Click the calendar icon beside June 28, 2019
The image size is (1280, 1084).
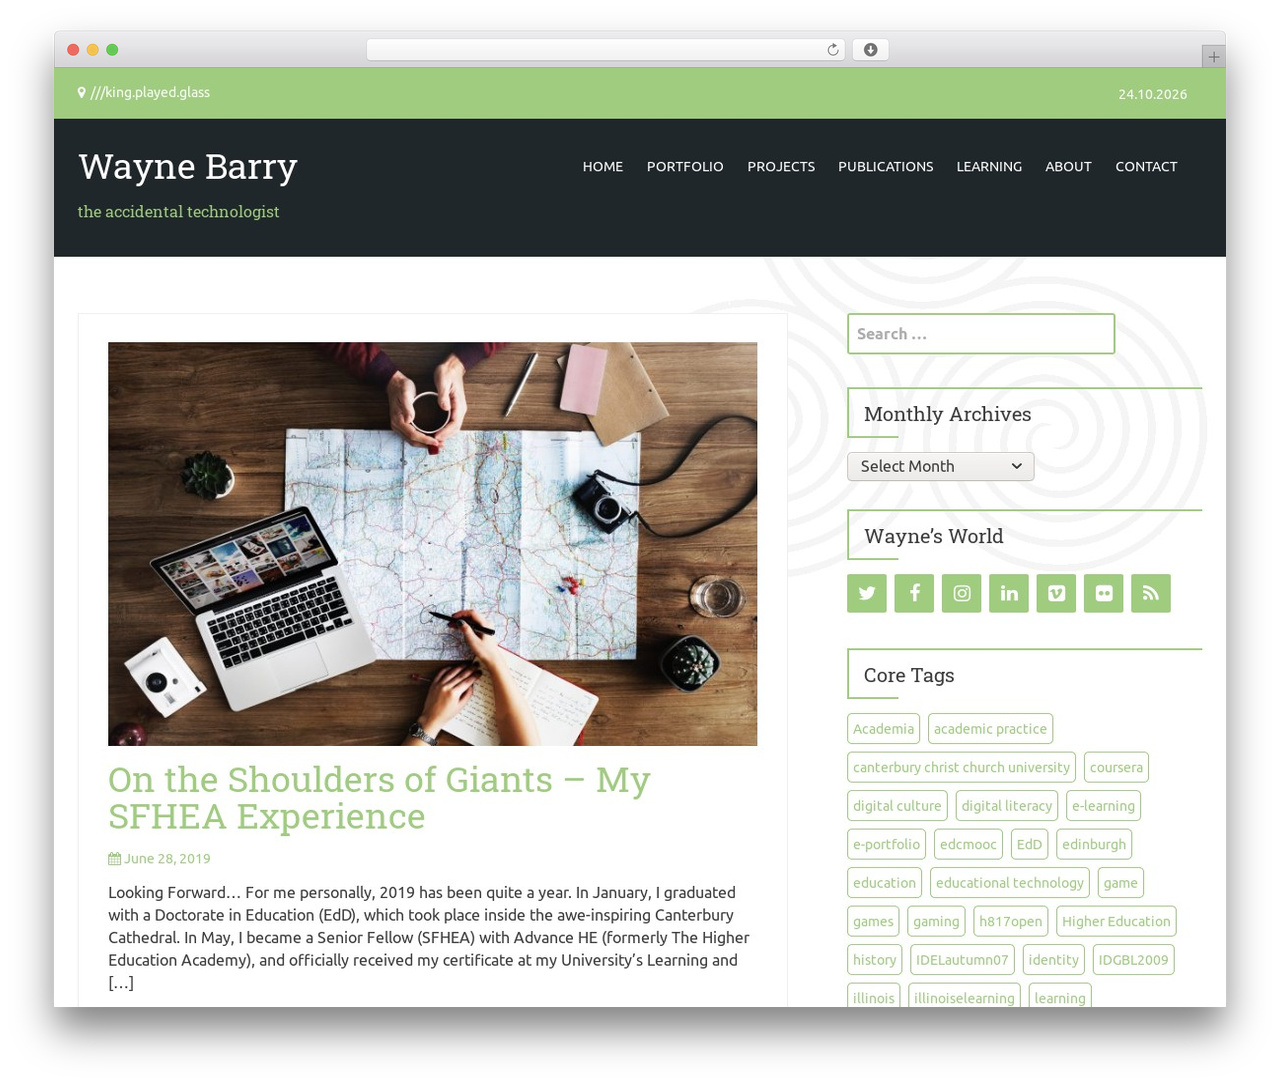tap(114, 858)
